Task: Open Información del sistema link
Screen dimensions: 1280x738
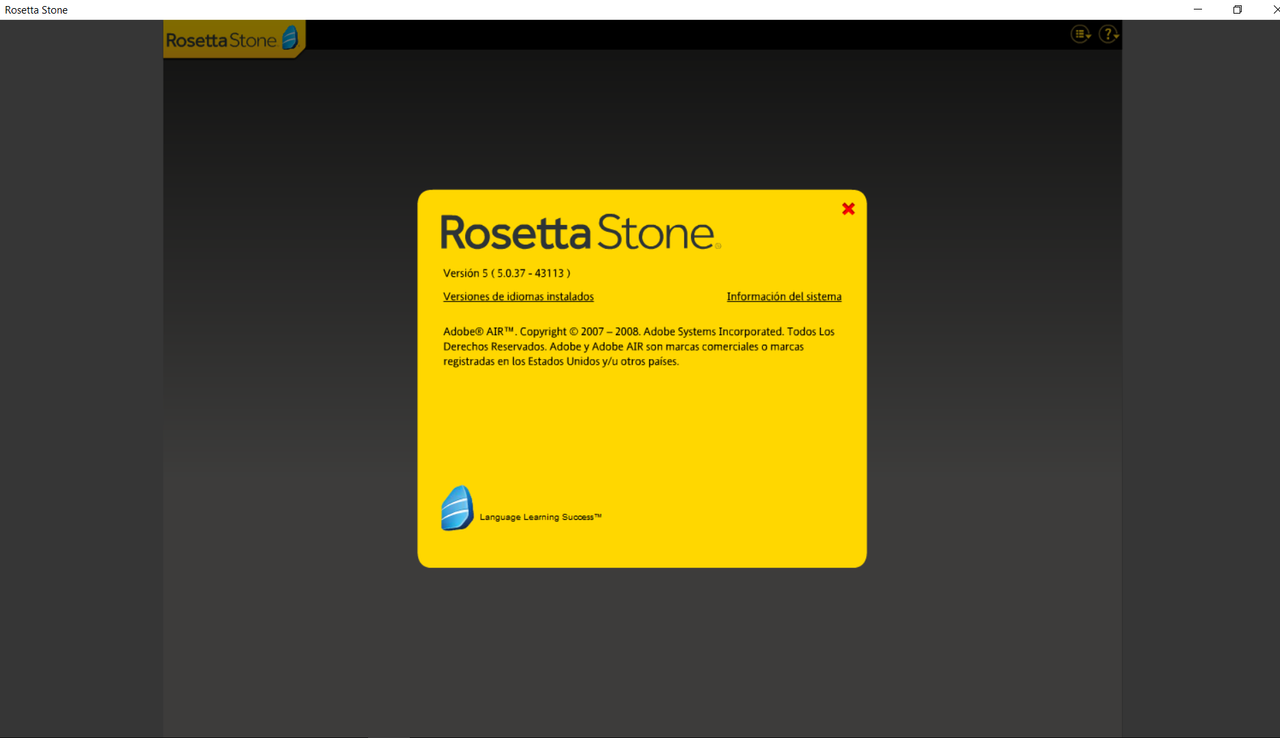Action: click(x=784, y=297)
